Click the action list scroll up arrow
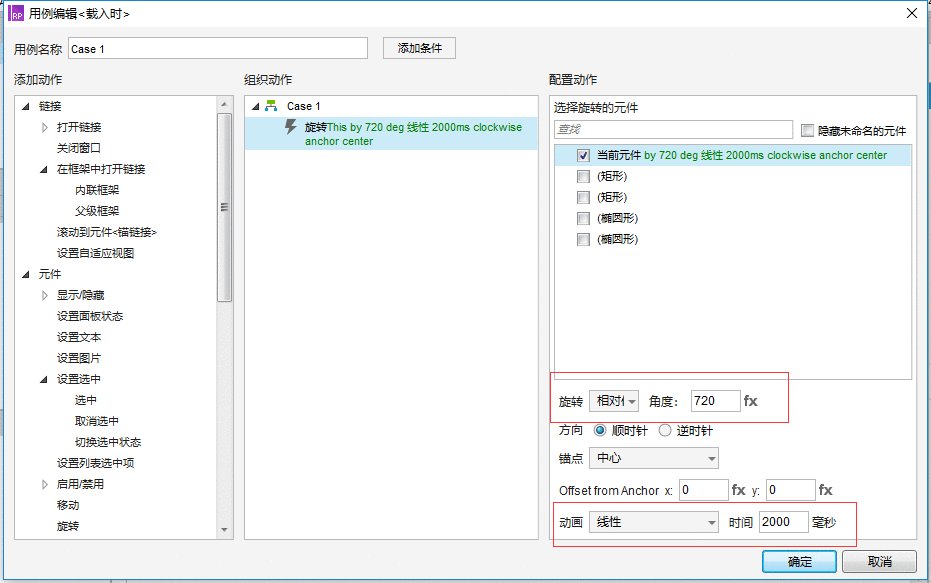The width and height of the screenshot is (931, 583). pos(224,104)
